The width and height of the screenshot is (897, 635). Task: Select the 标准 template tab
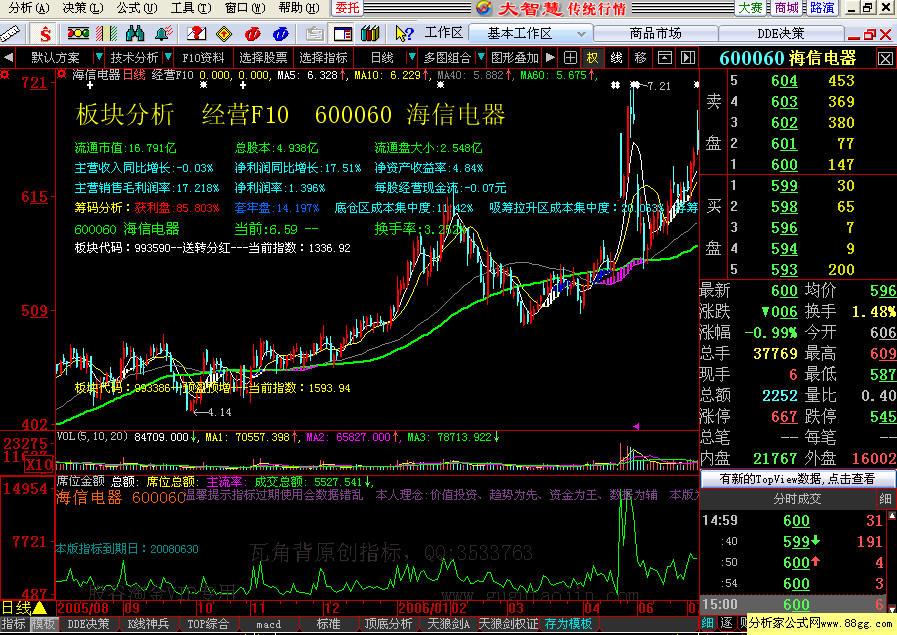pyautogui.click(x=328, y=624)
